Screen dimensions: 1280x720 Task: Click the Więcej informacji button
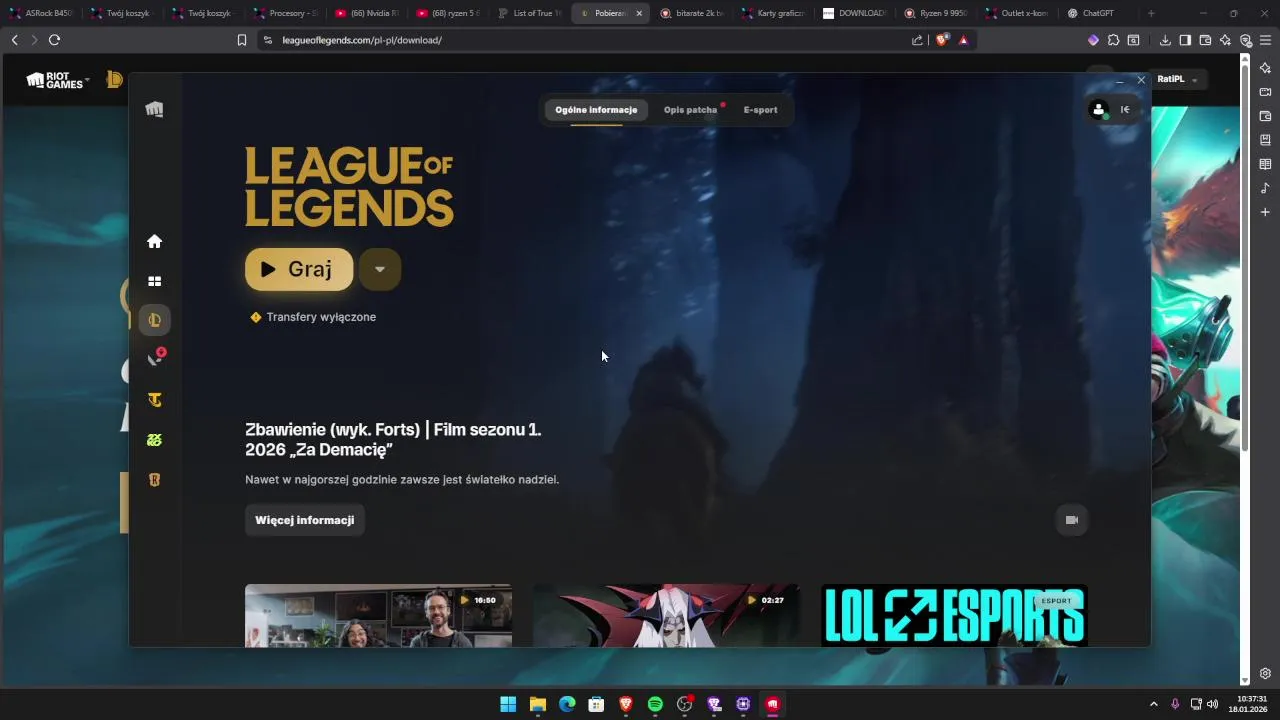point(305,520)
